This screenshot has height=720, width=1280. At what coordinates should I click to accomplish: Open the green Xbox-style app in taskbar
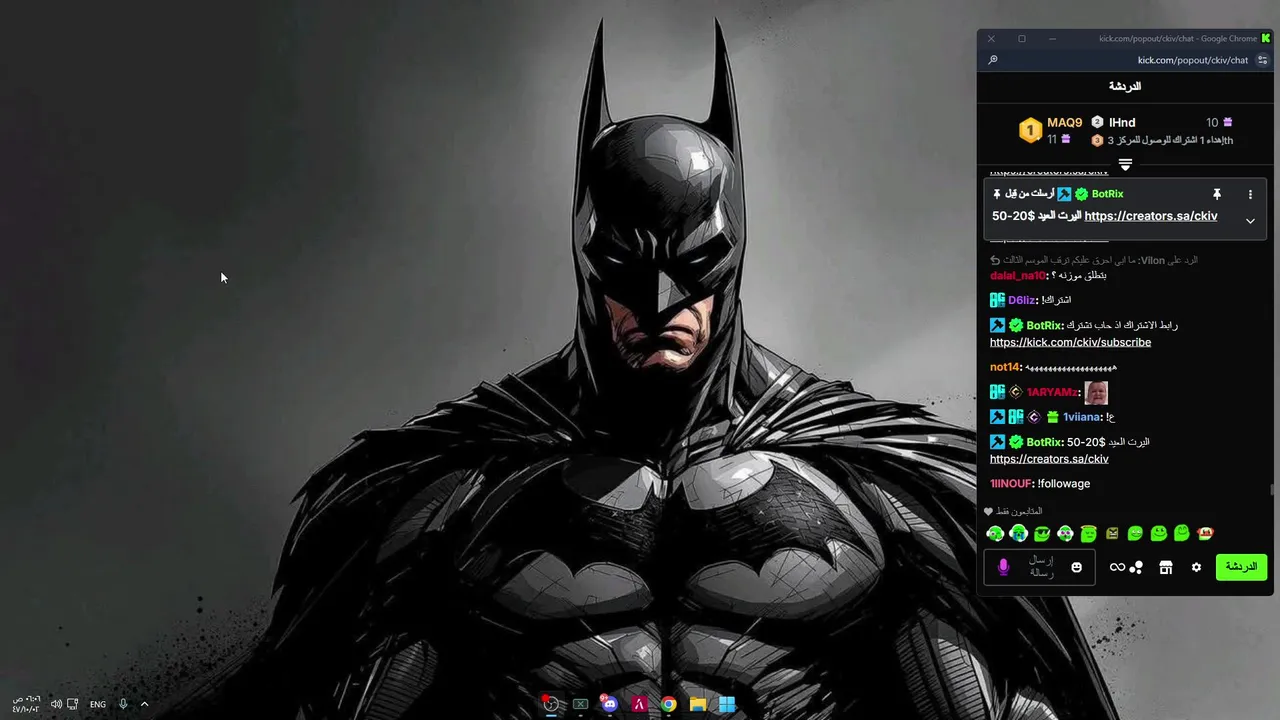click(580, 704)
